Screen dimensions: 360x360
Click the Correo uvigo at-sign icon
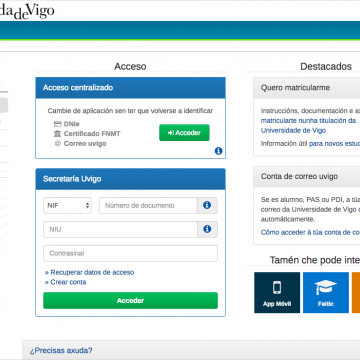pyautogui.click(x=58, y=144)
